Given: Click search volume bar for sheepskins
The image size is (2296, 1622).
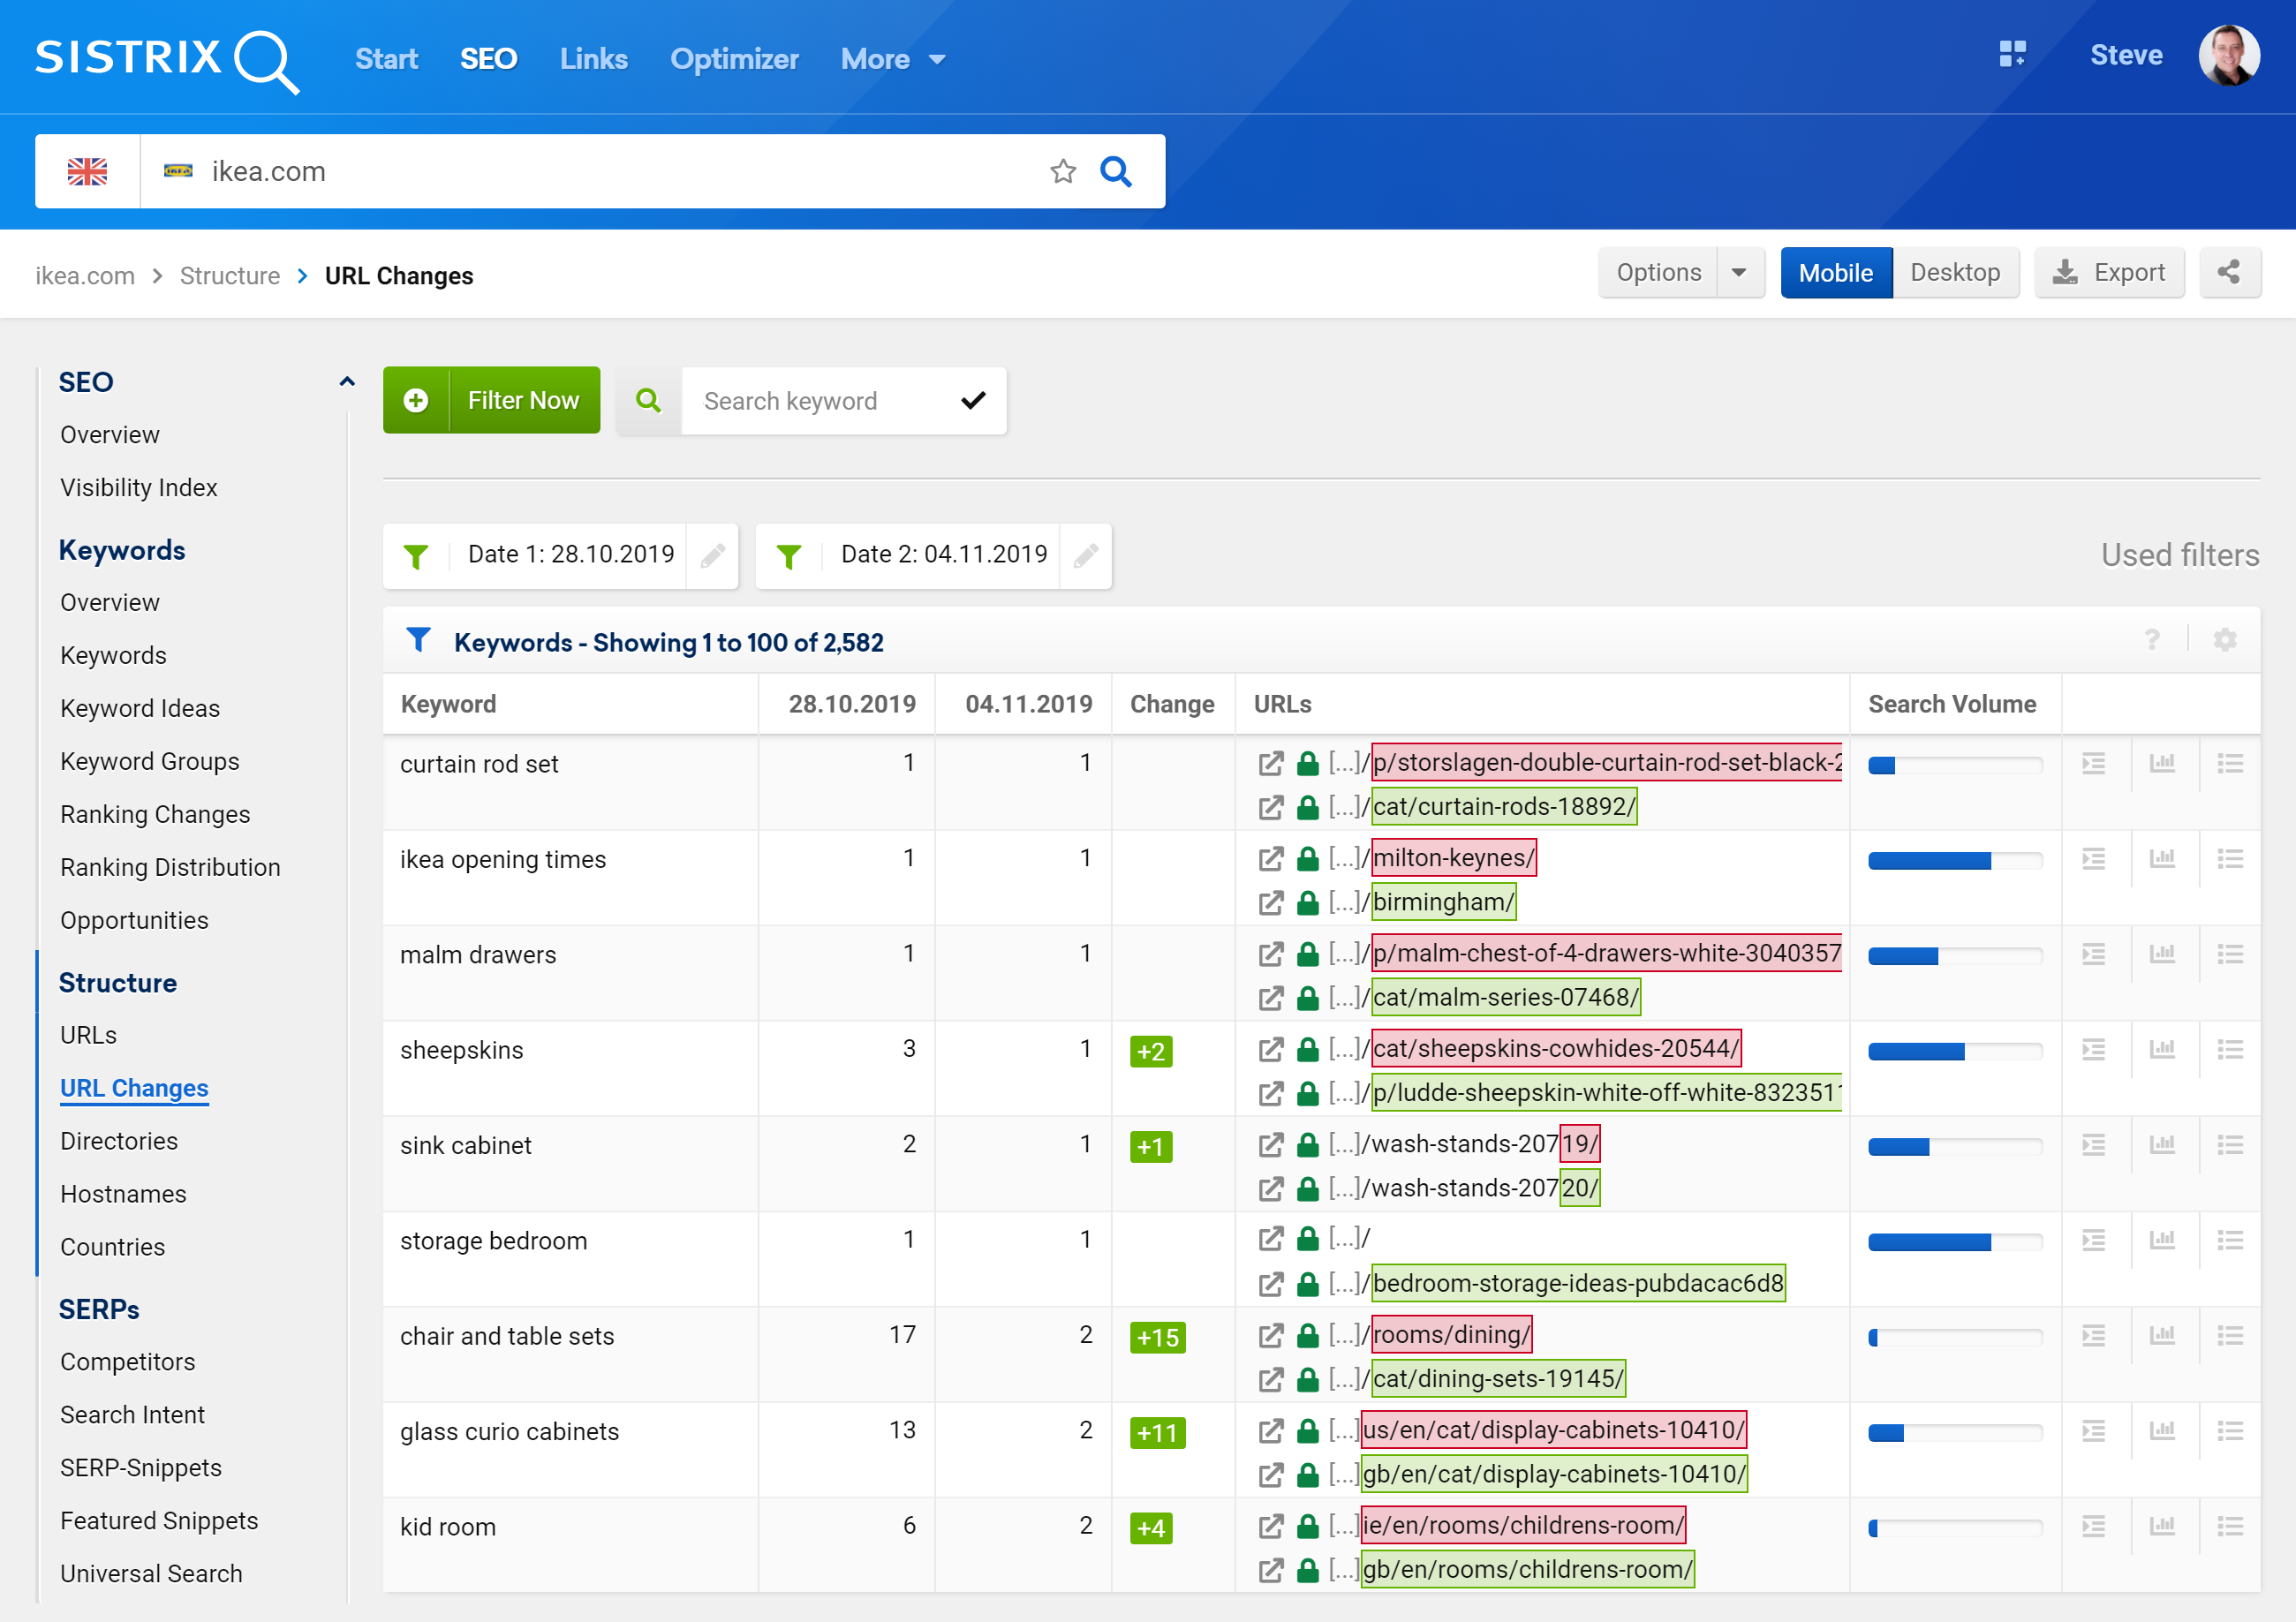Looking at the screenshot, I should (x=1955, y=1052).
